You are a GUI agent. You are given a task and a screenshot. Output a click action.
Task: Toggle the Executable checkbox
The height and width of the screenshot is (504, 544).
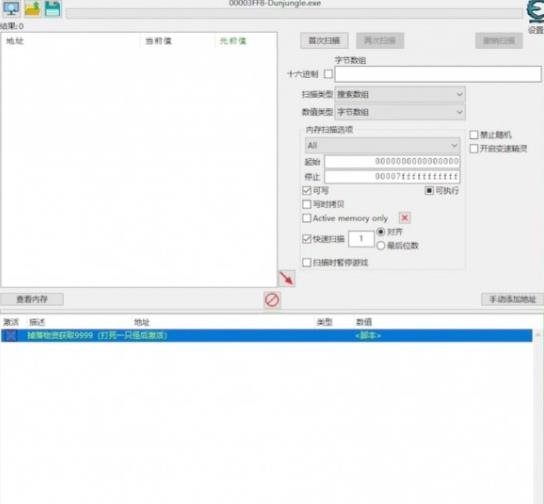[x=429, y=190]
